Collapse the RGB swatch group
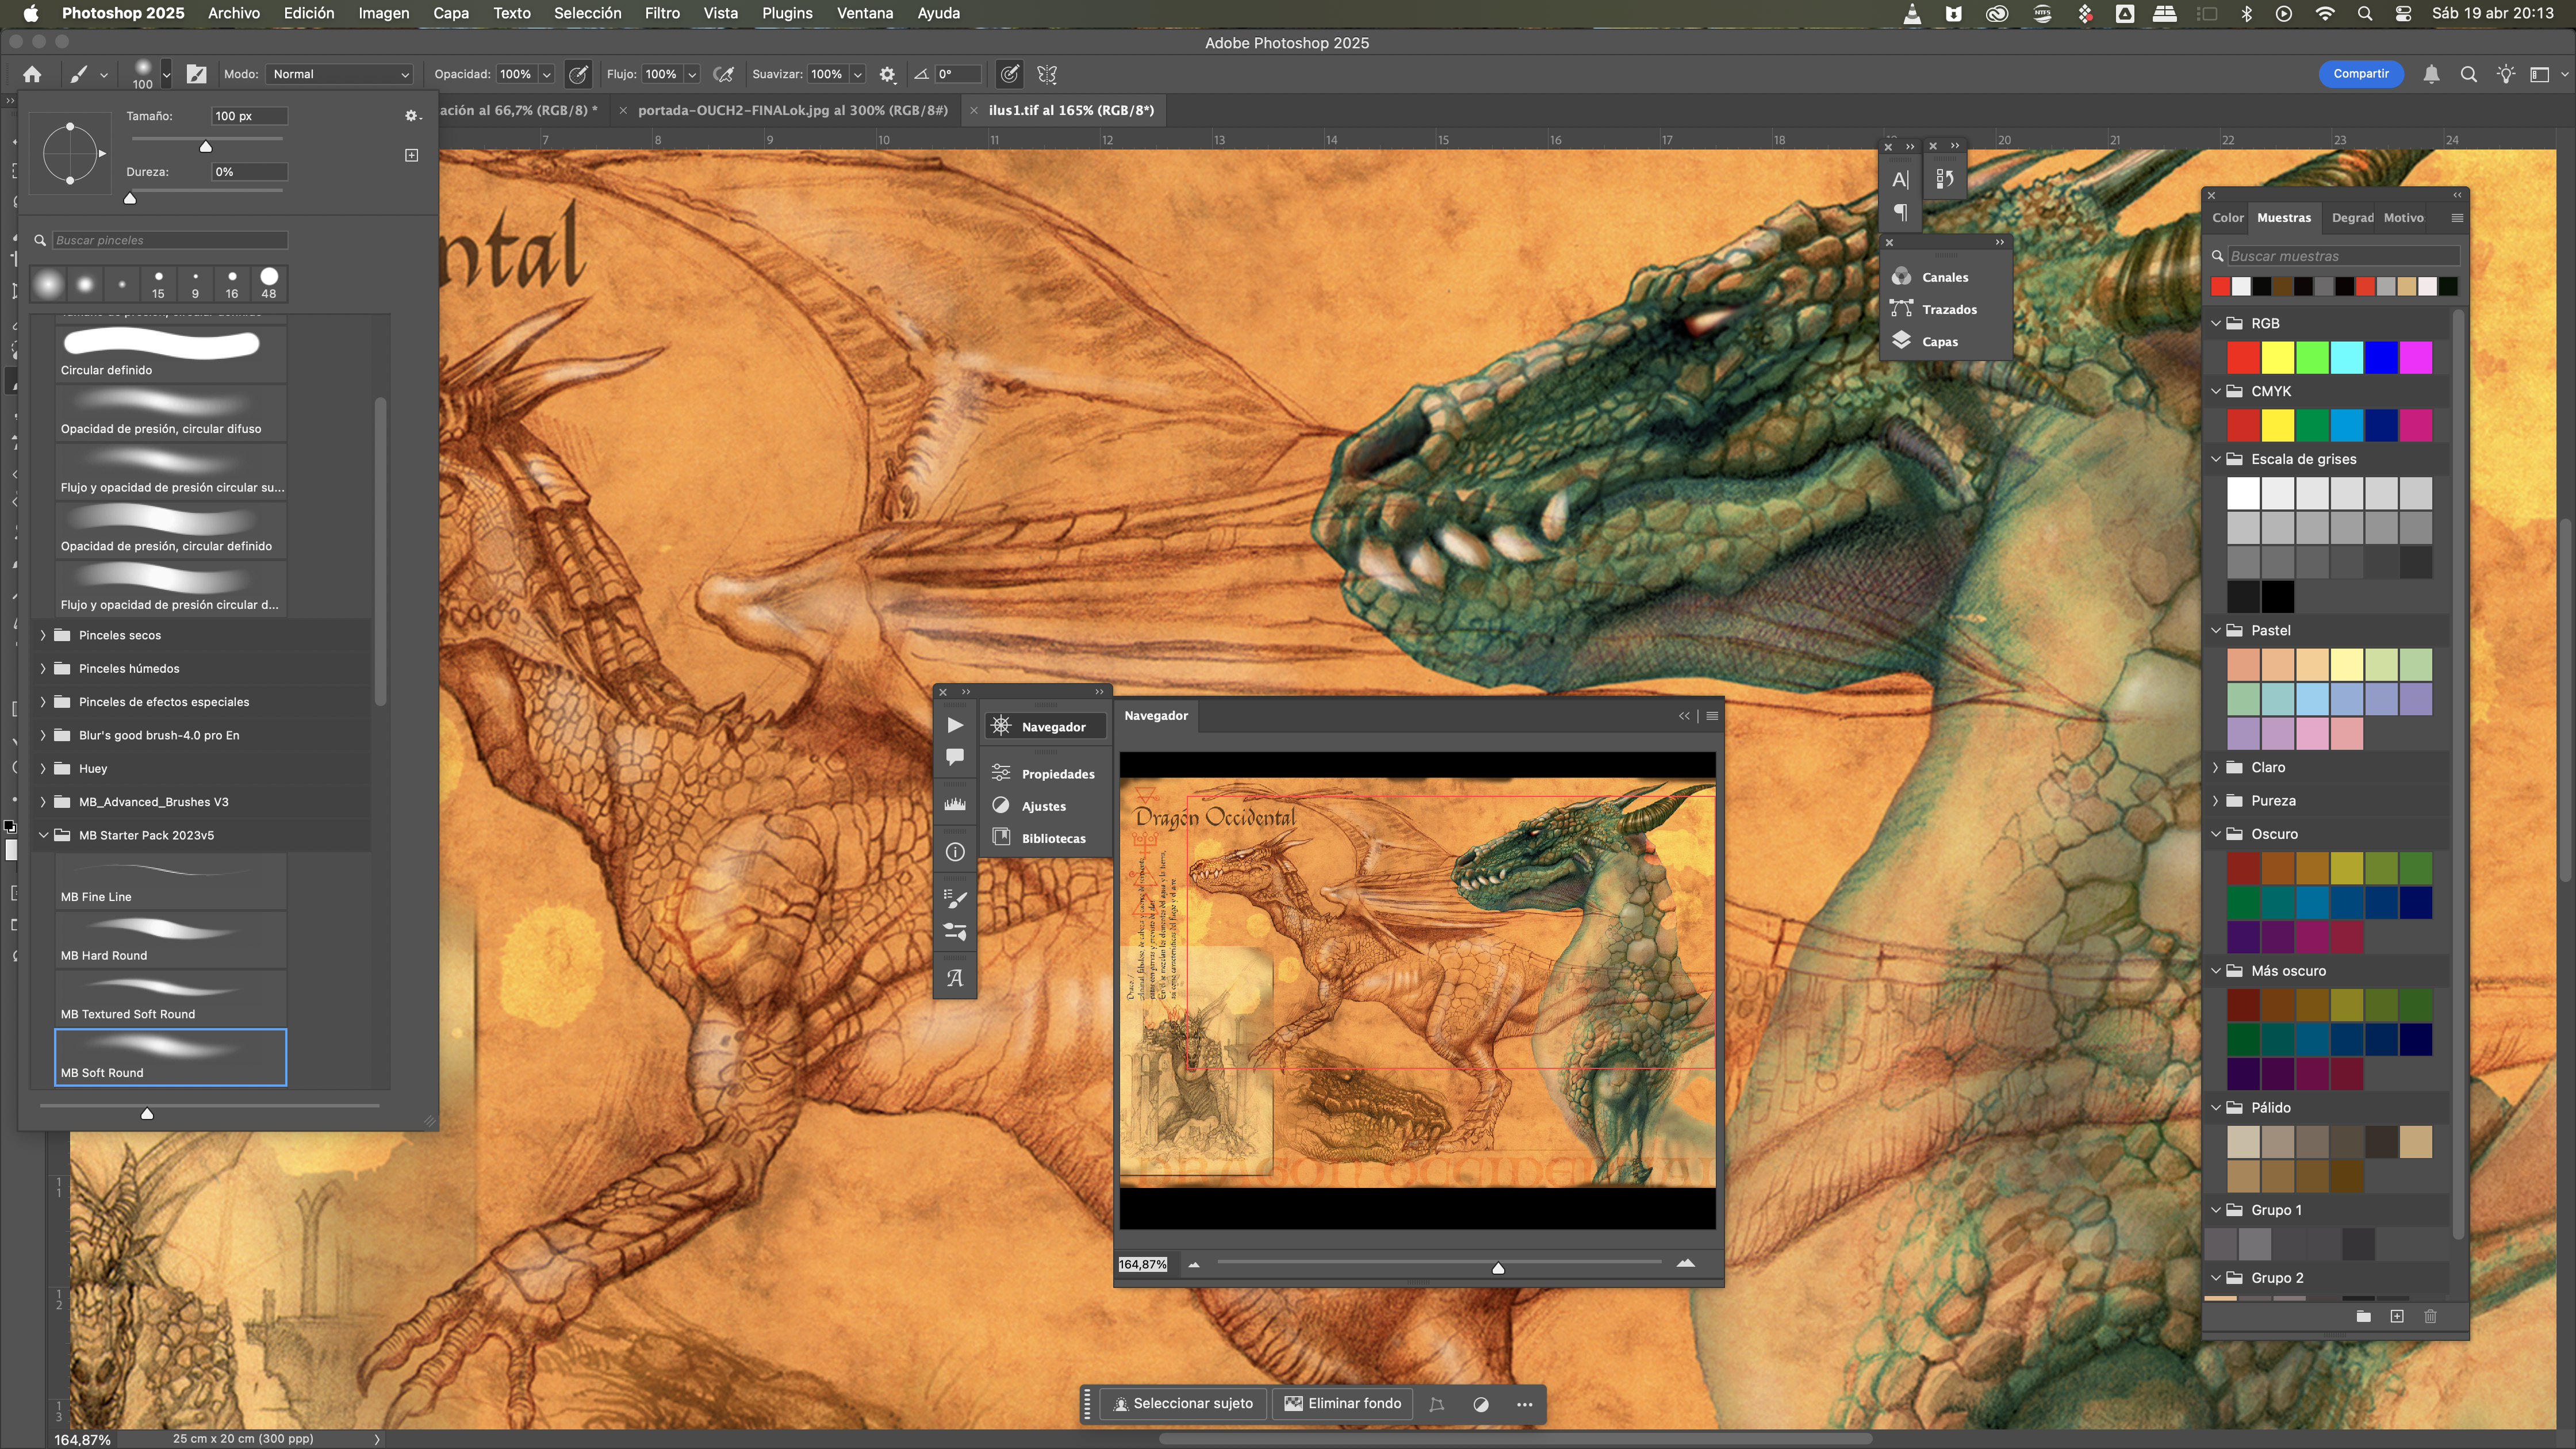Screen dimensions: 2576x1449 coord(2216,323)
